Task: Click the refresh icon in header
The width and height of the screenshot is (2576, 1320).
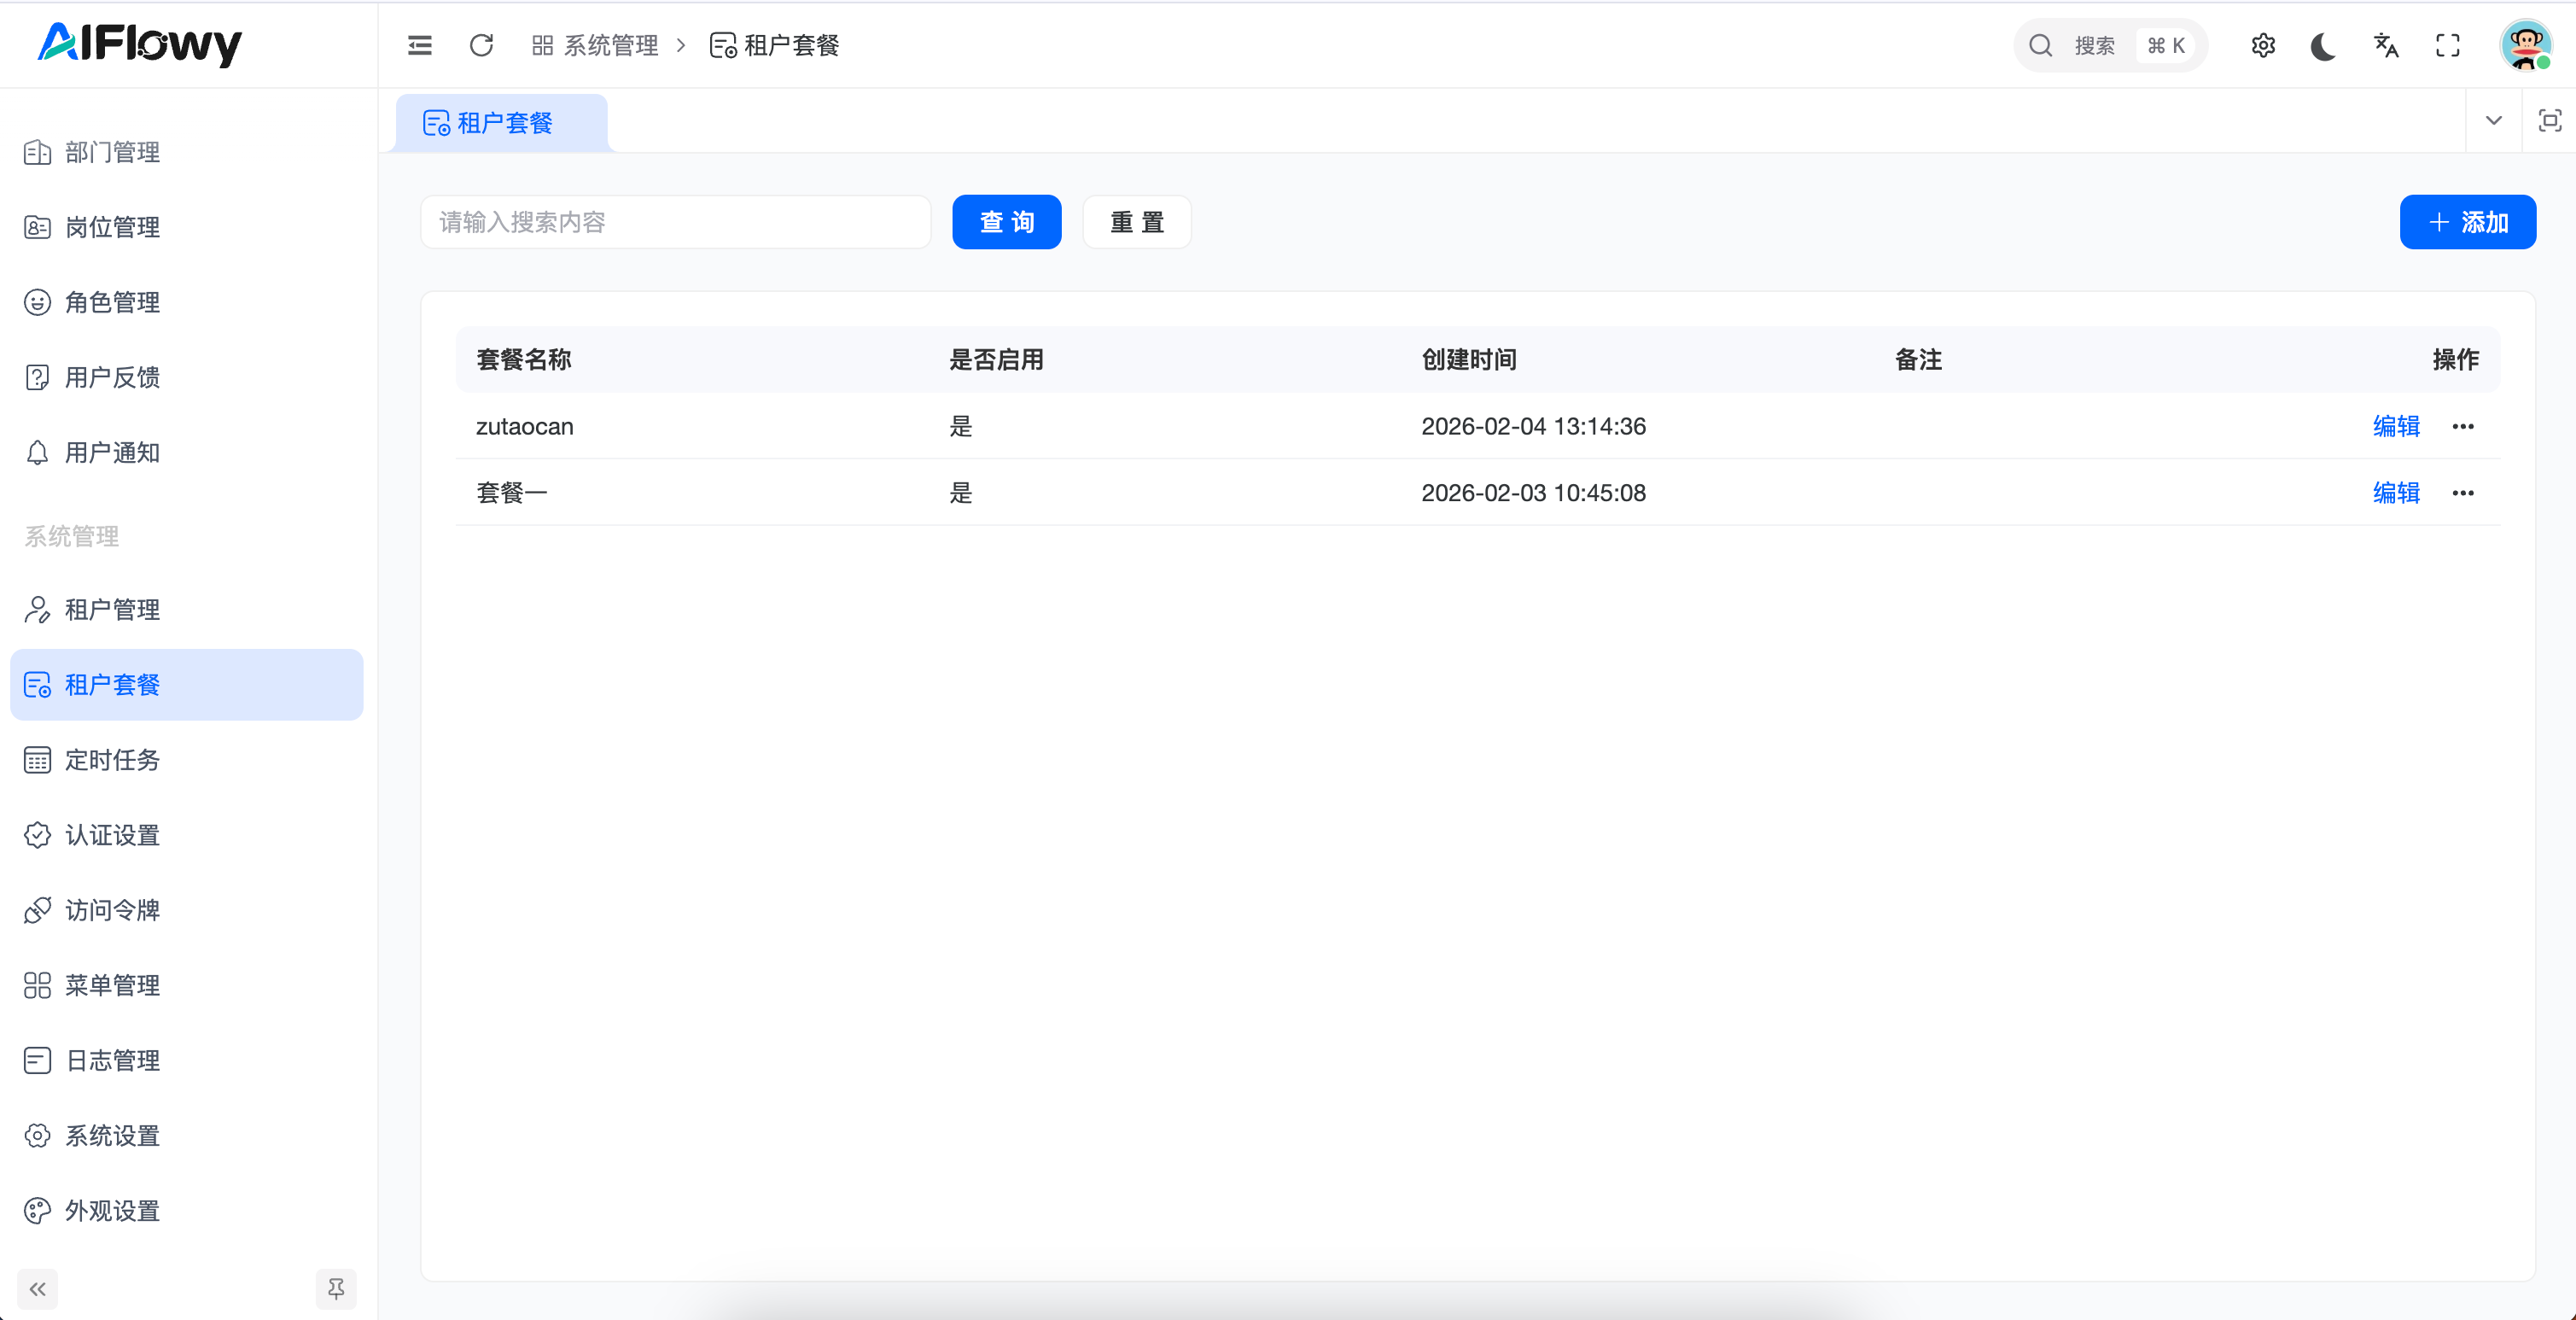Action: coord(481,45)
